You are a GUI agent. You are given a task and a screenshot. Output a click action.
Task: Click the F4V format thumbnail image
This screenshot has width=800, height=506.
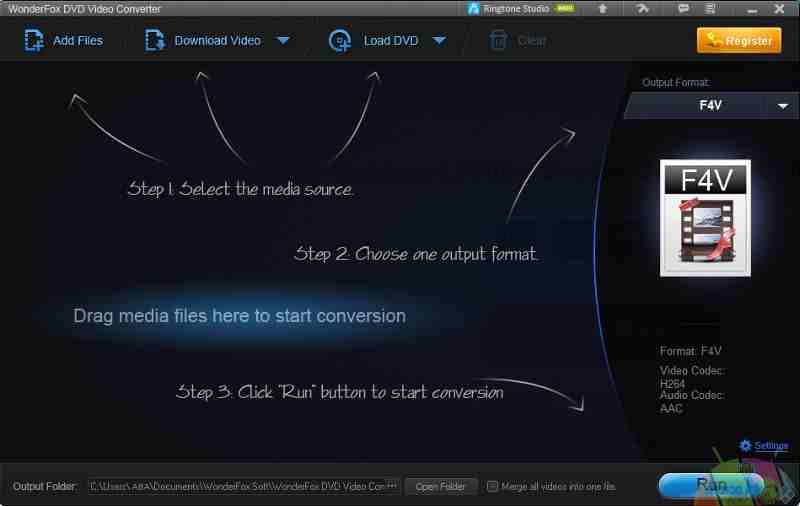coord(705,218)
